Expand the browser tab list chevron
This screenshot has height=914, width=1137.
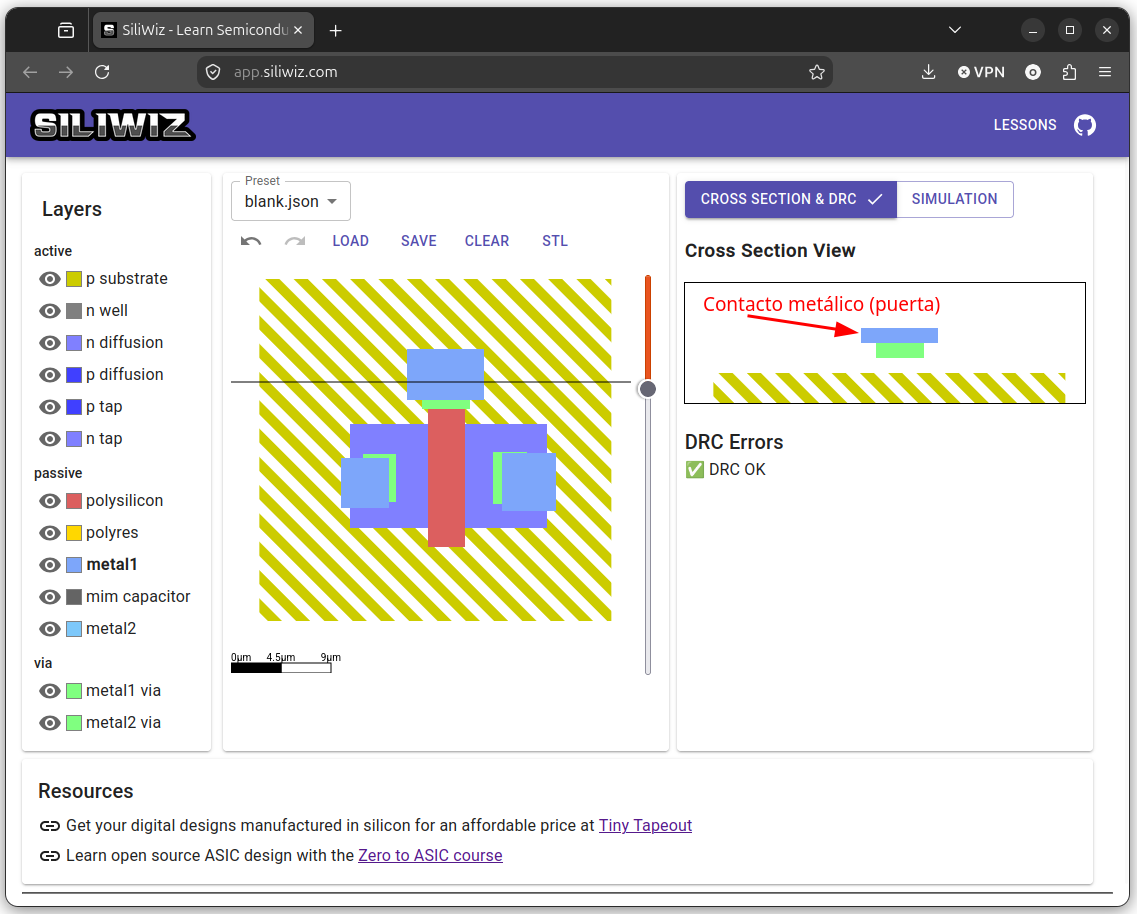tap(955, 30)
